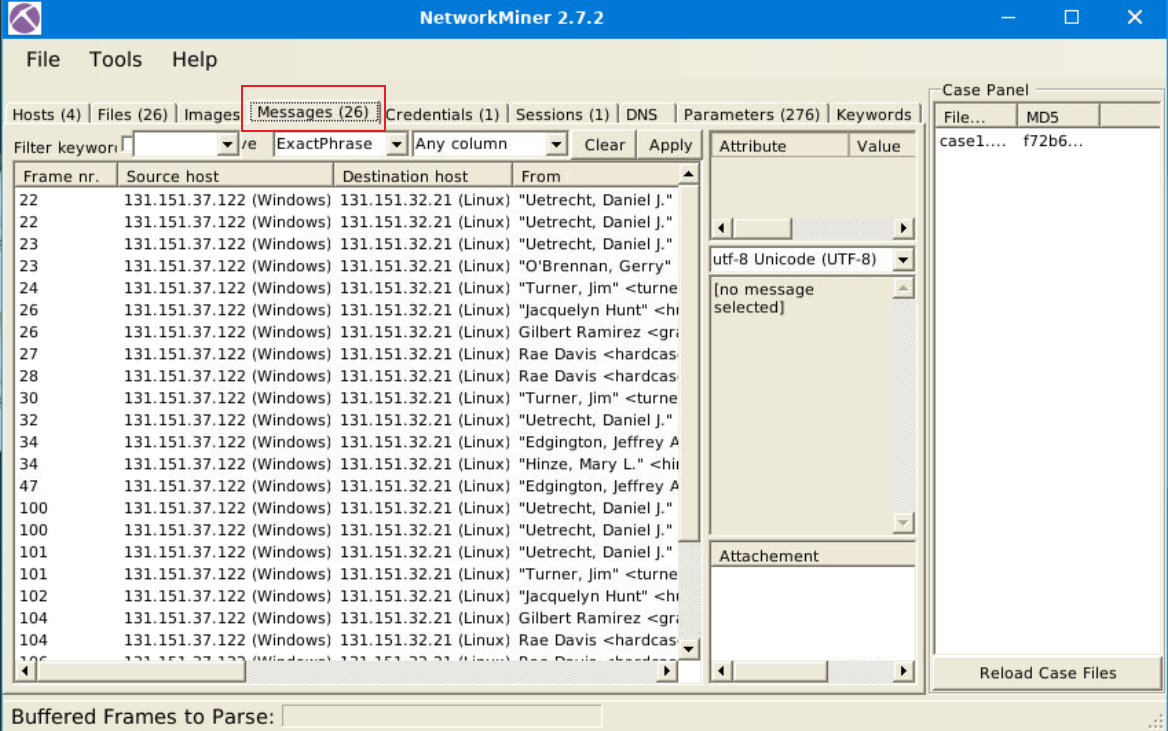Click the messages list vertical scrollbar thumb
The image size is (1168, 731).
click(x=689, y=363)
